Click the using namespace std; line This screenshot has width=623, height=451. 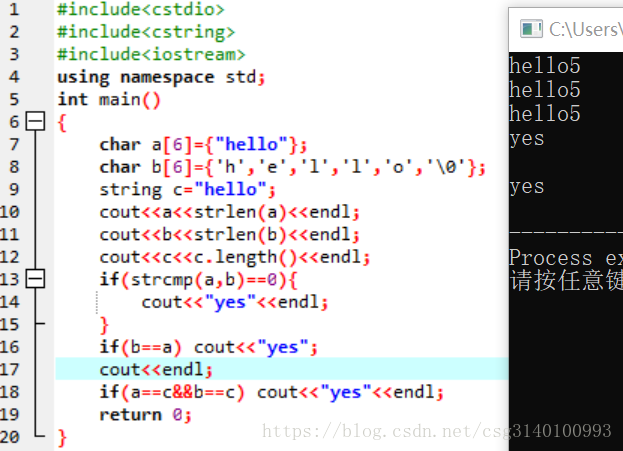point(161,77)
